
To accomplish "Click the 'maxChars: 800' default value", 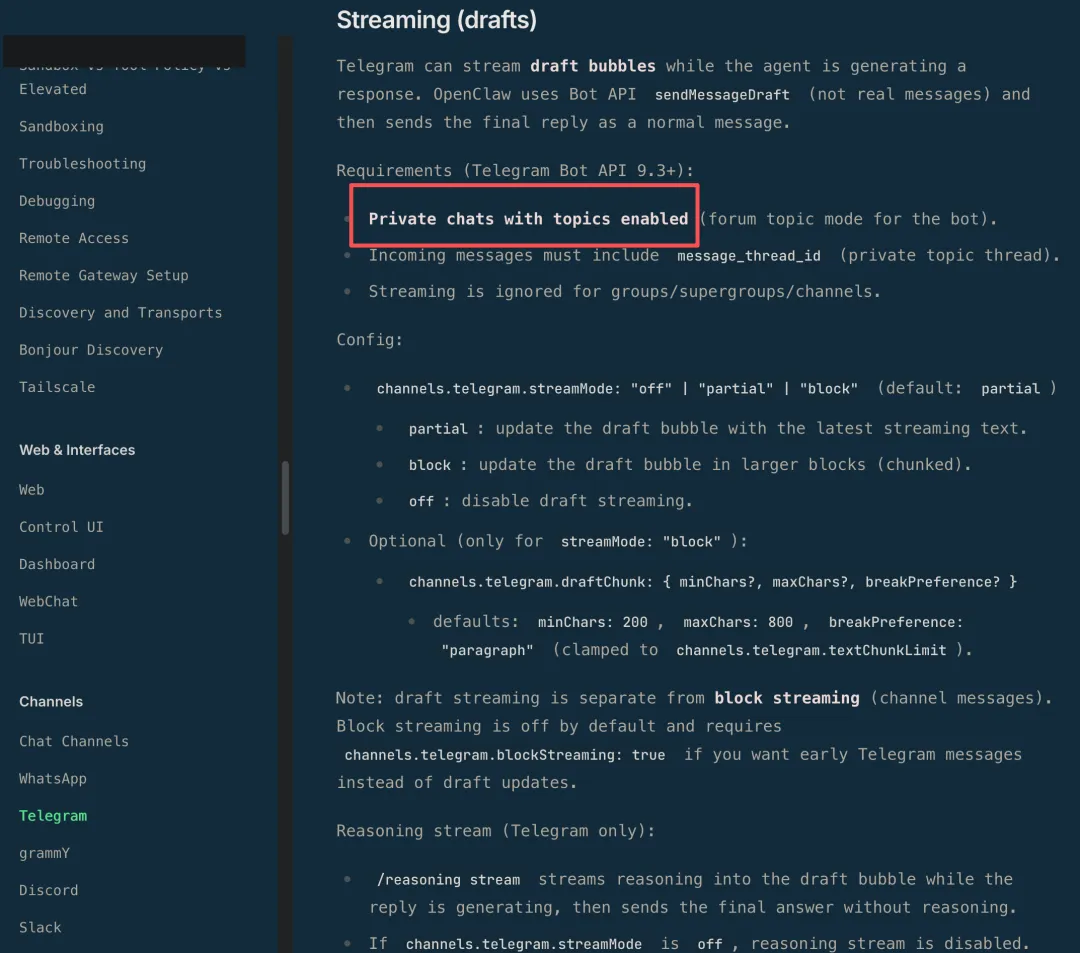I will pyautogui.click(x=738, y=622).
